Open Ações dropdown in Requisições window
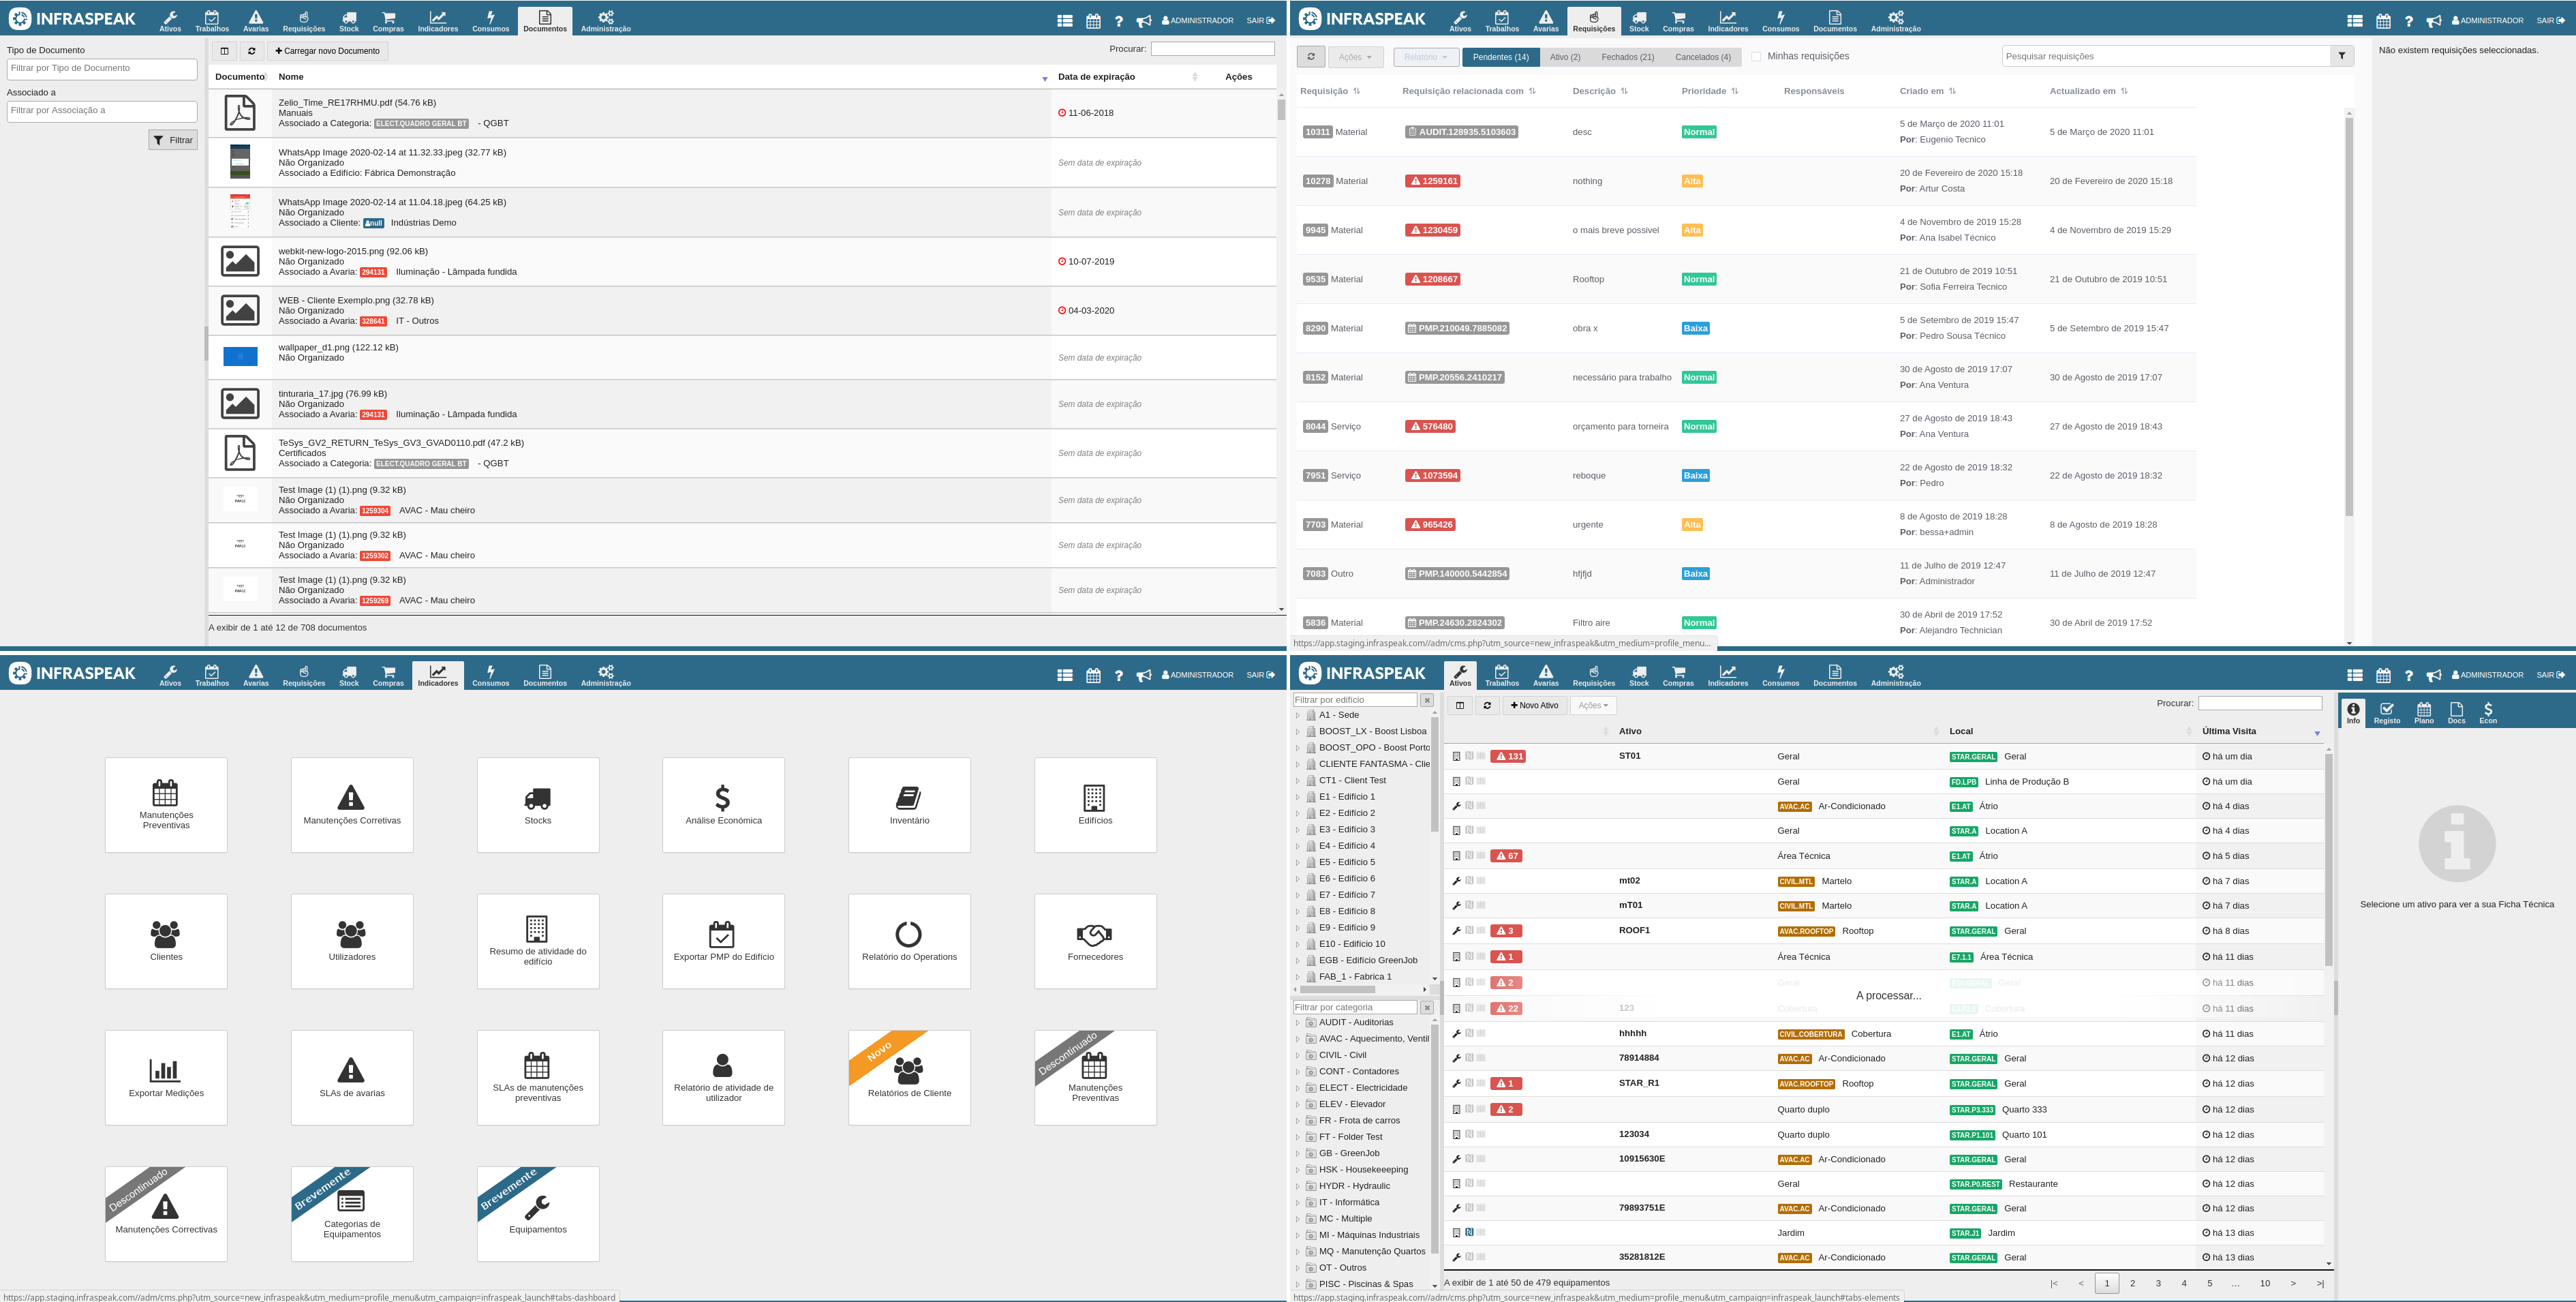Viewport: 2576px width, 1302px height. tap(1356, 57)
